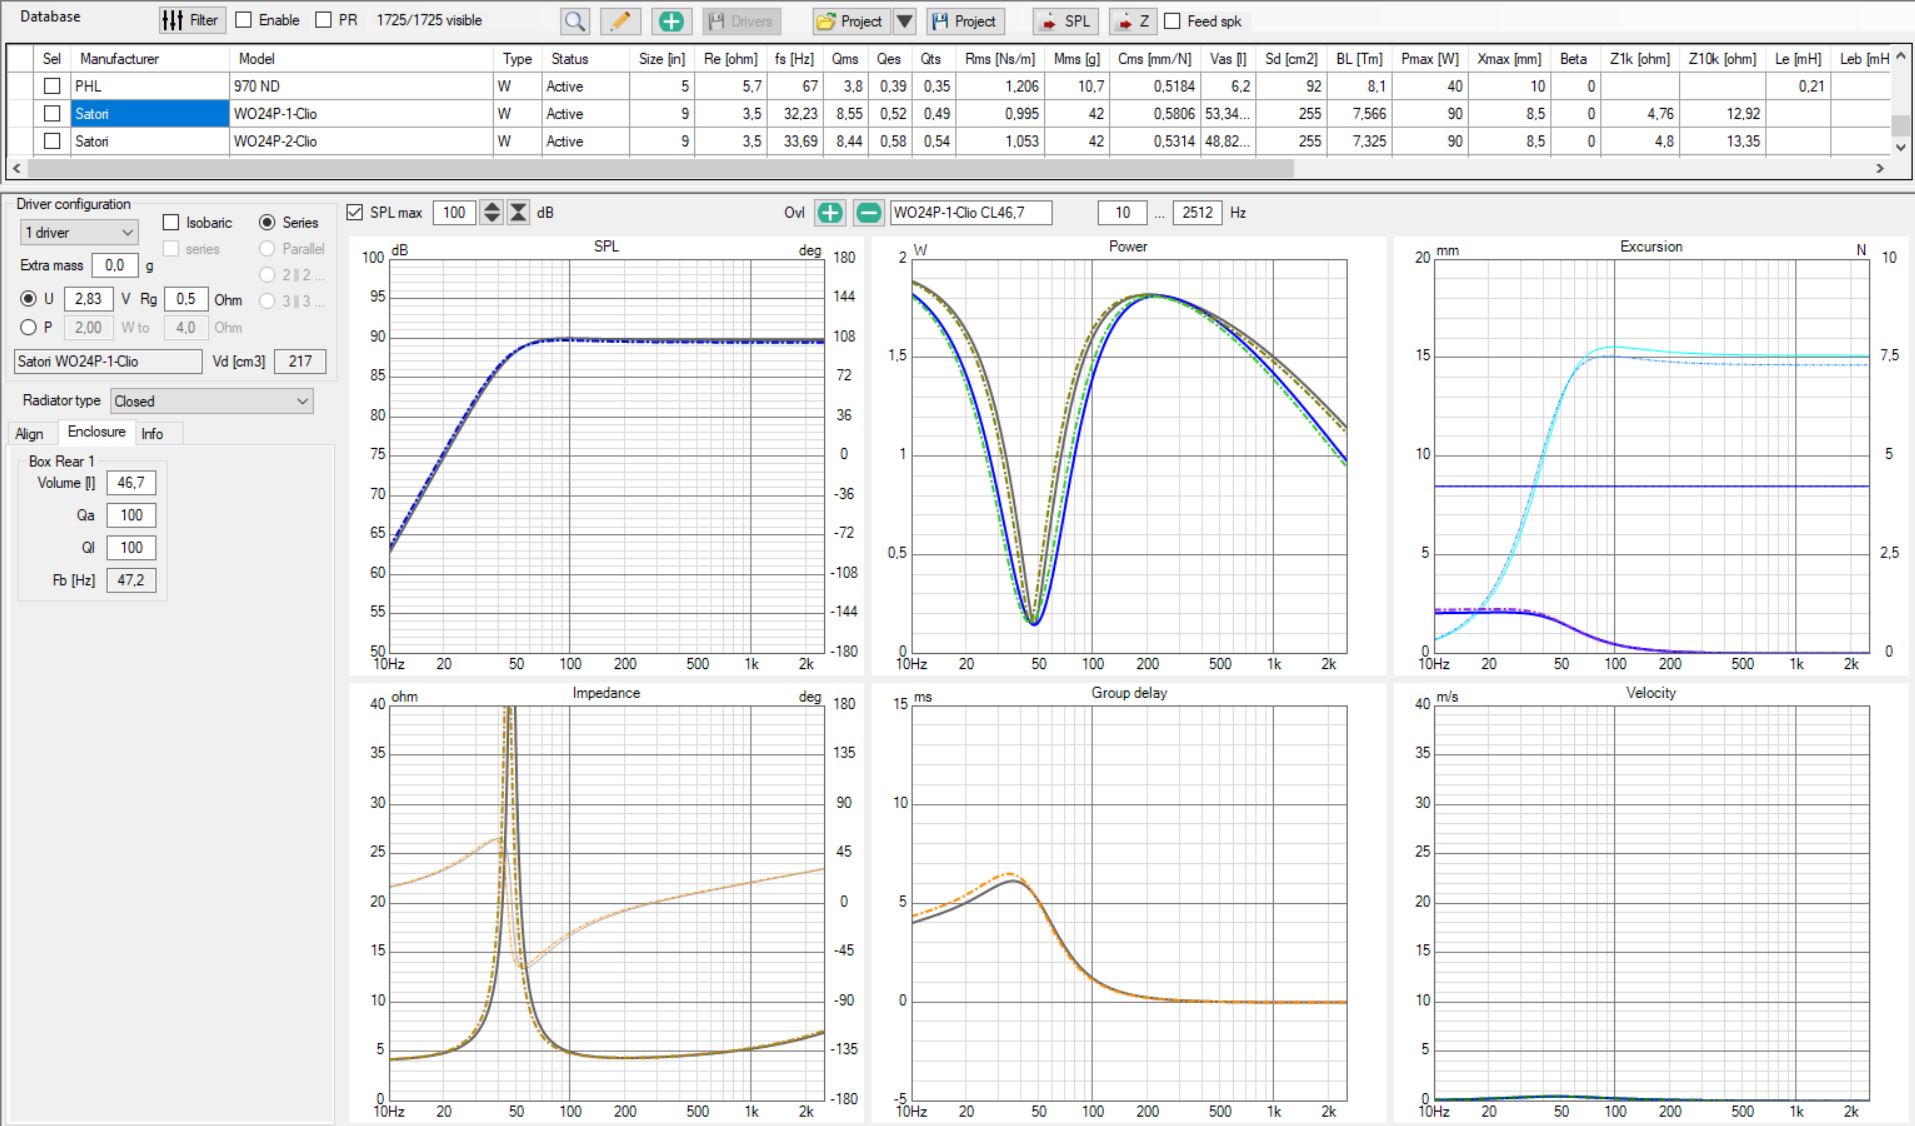Click the save Project button
Image resolution: width=1915 pixels, height=1126 pixels.
click(x=964, y=21)
